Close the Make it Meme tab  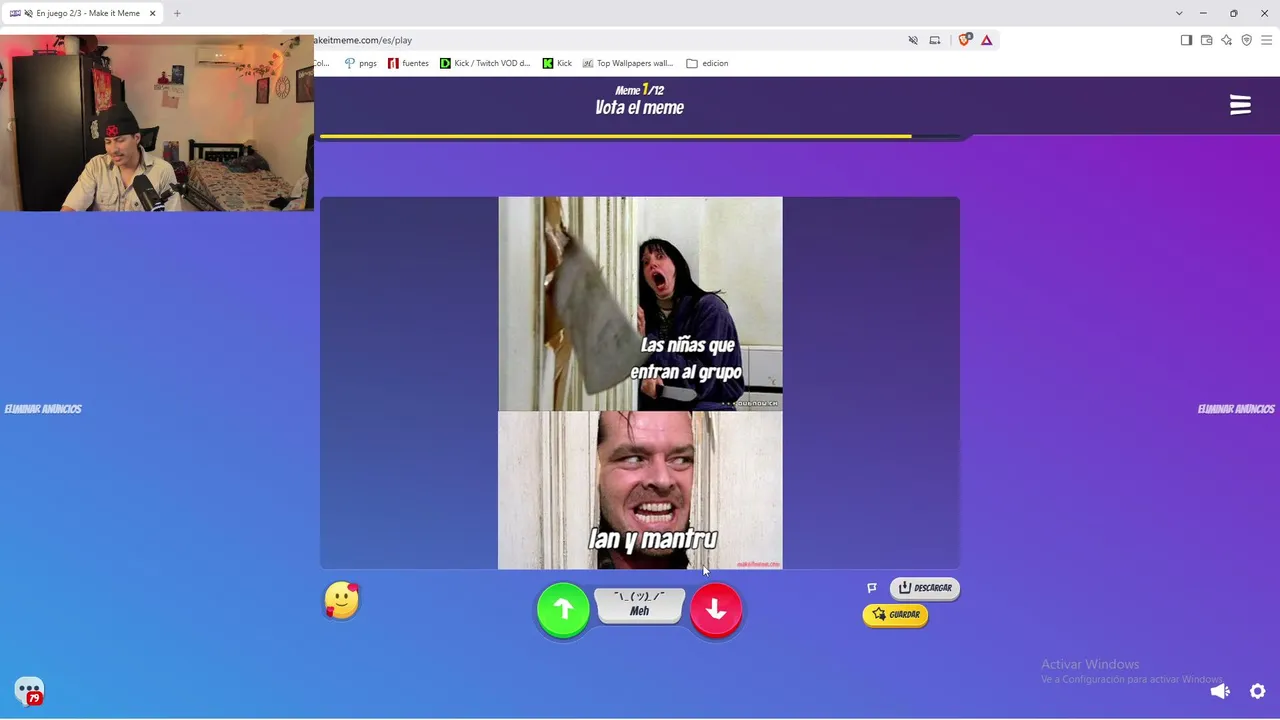153,14
